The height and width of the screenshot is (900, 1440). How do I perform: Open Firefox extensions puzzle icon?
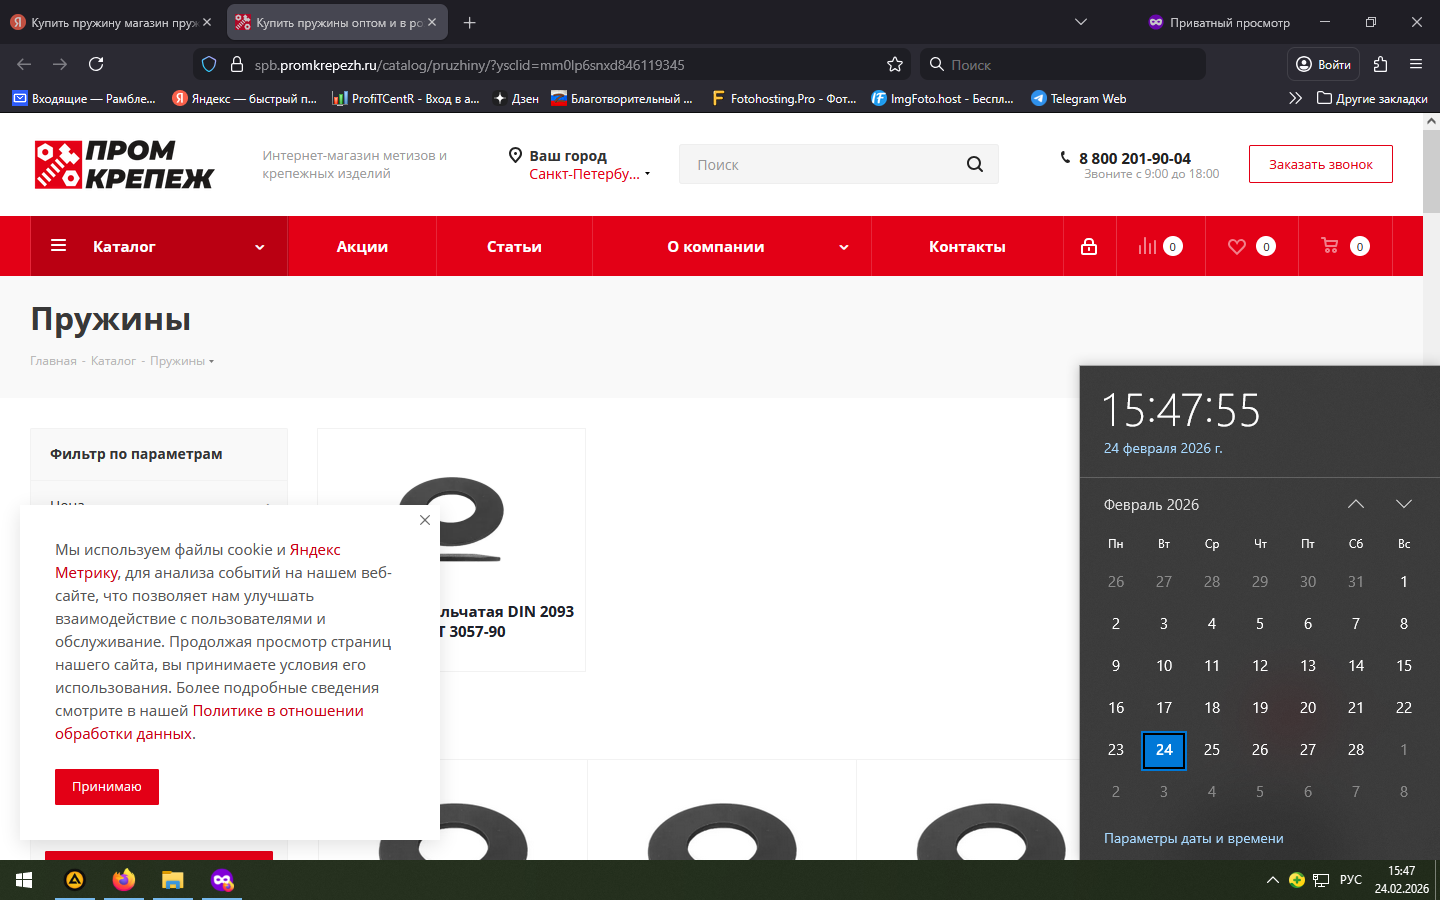(1380, 64)
